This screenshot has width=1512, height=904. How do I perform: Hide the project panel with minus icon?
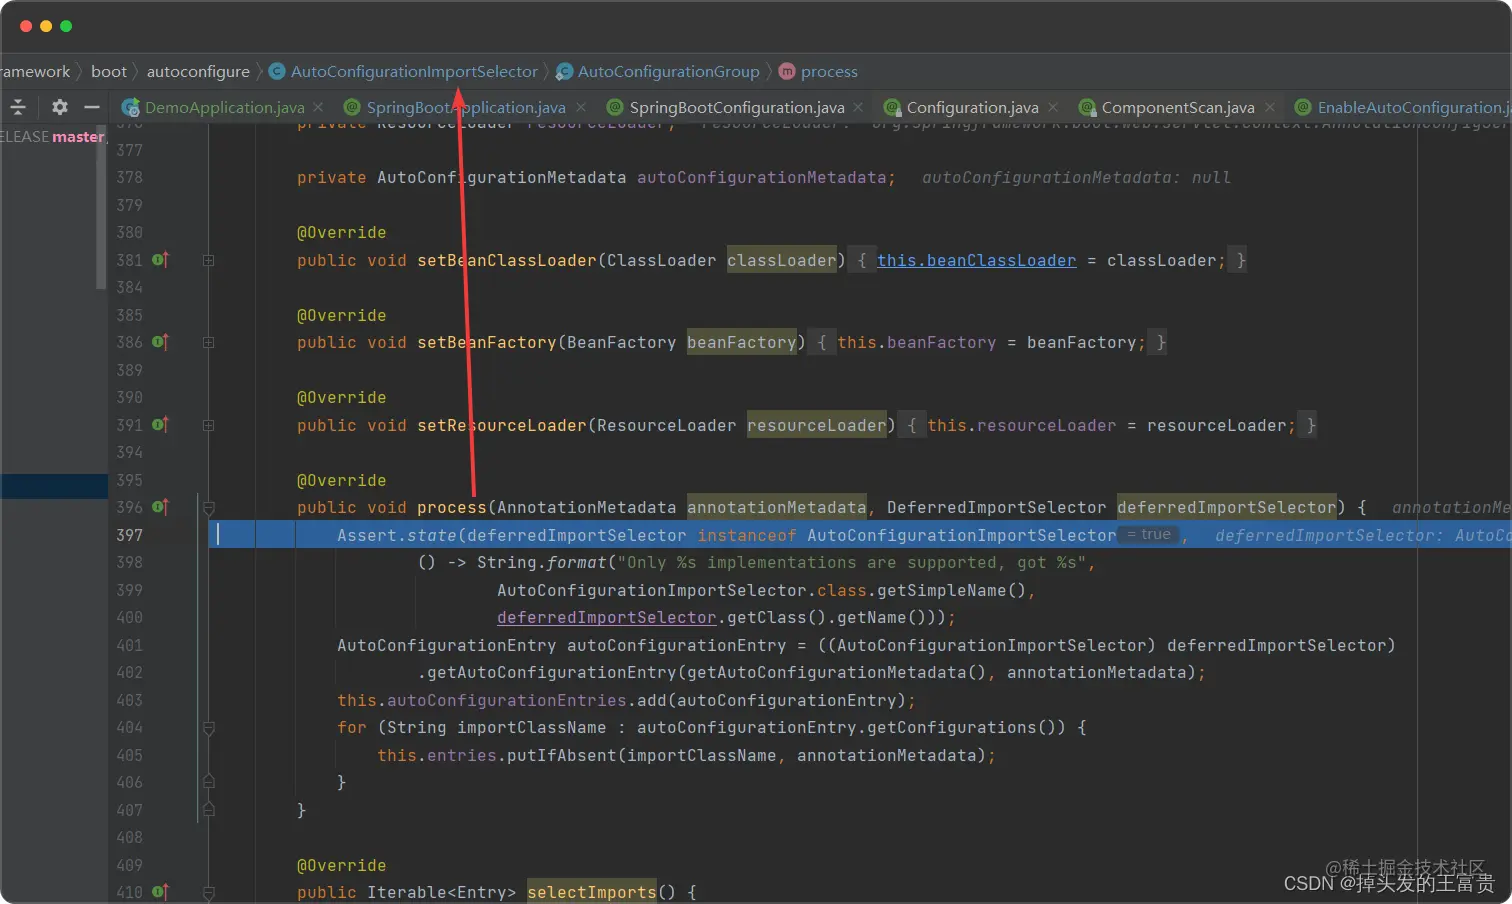[x=92, y=107]
